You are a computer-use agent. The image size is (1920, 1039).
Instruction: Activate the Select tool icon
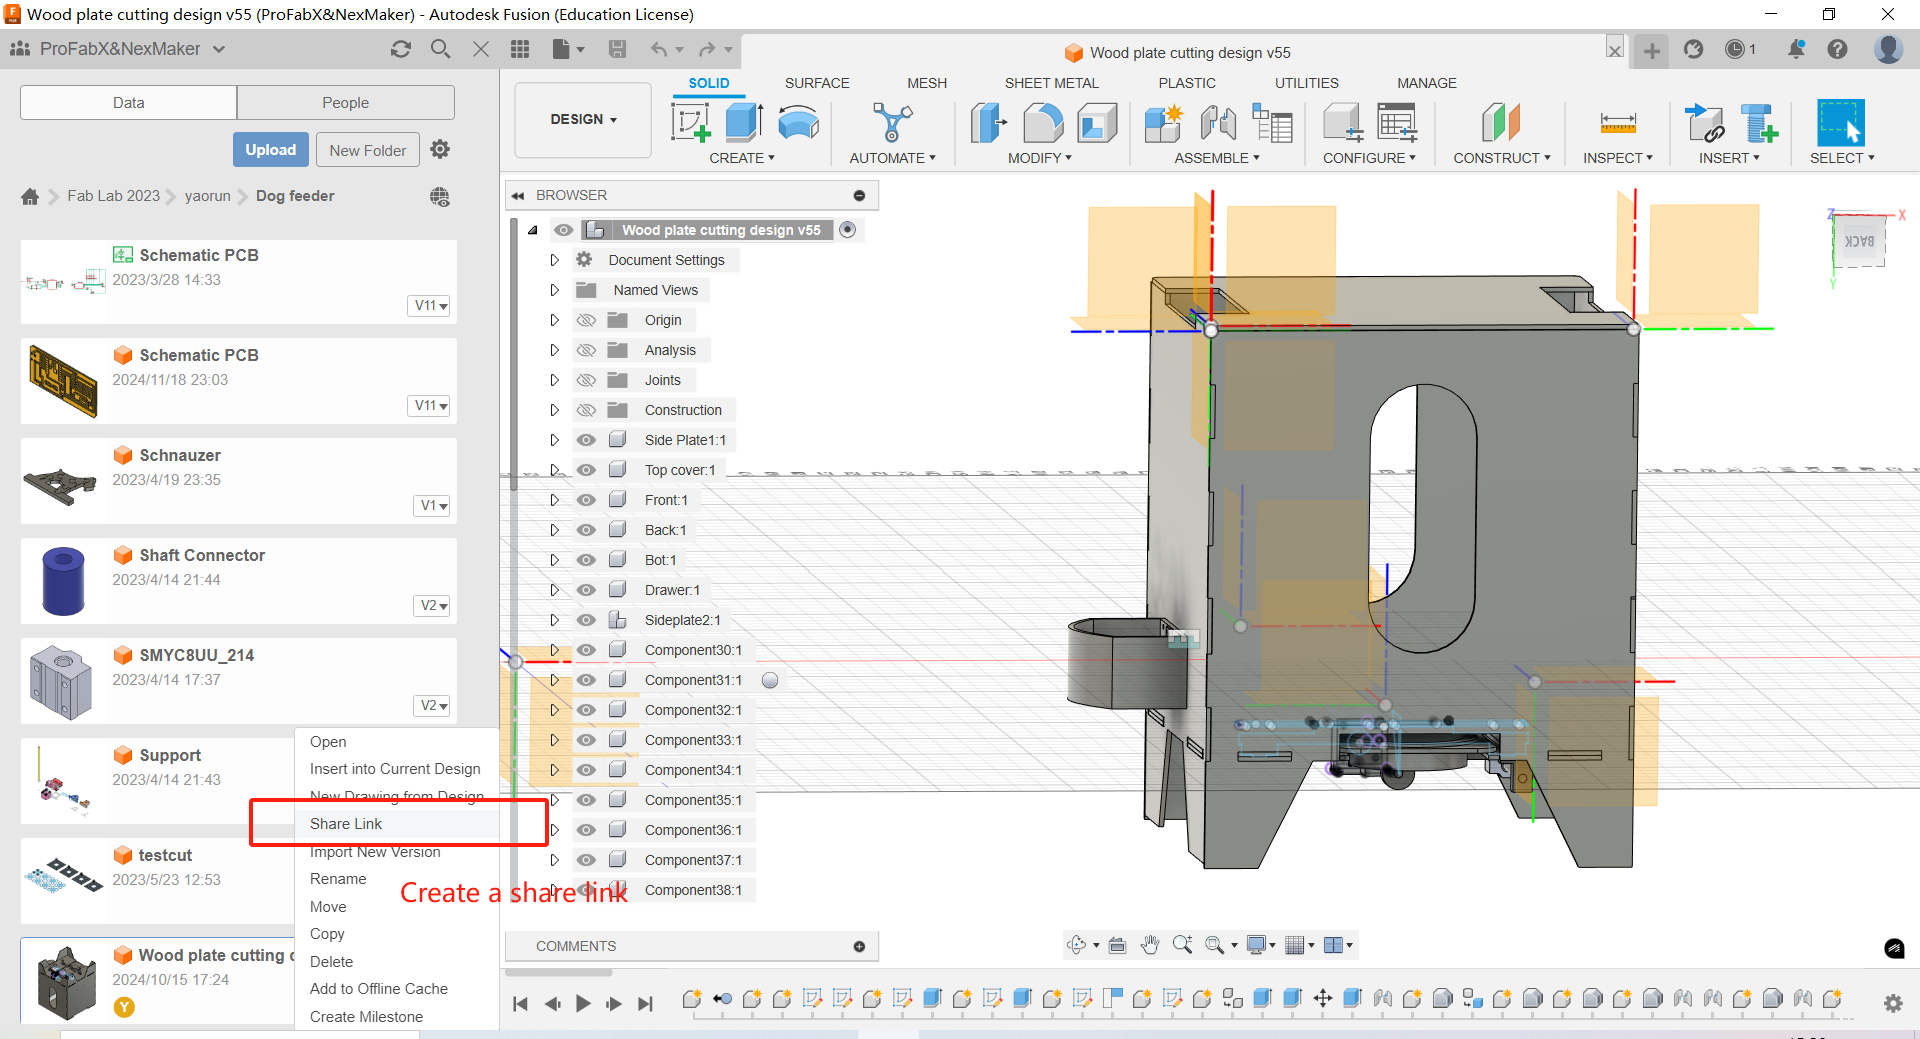click(x=1840, y=123)
